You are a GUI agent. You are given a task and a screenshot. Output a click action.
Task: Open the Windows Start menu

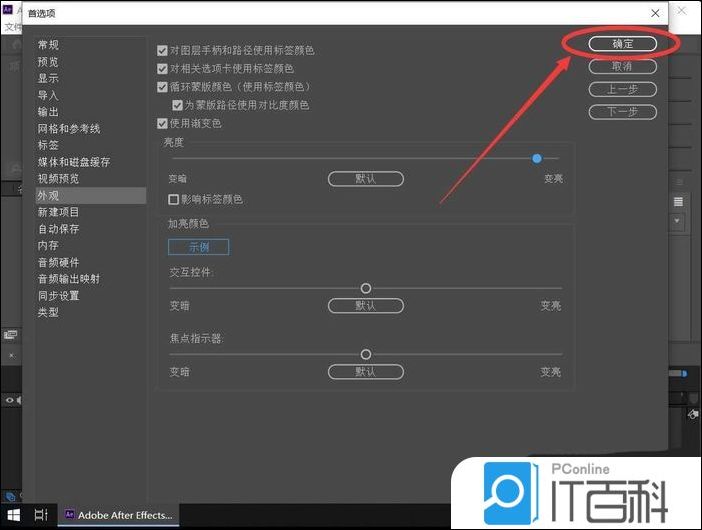(13, 515)
